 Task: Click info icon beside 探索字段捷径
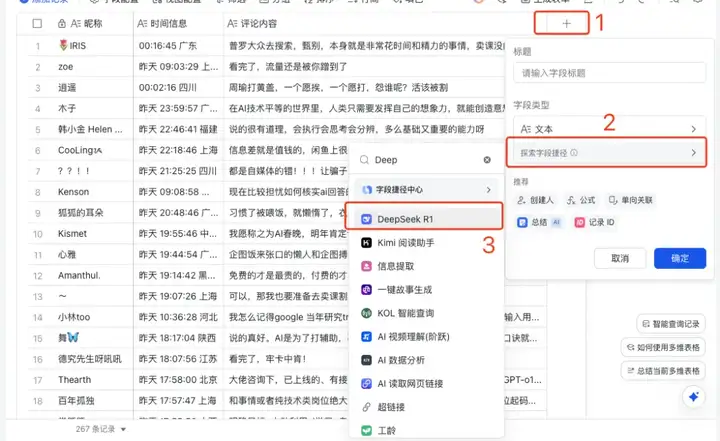point(574,153)
